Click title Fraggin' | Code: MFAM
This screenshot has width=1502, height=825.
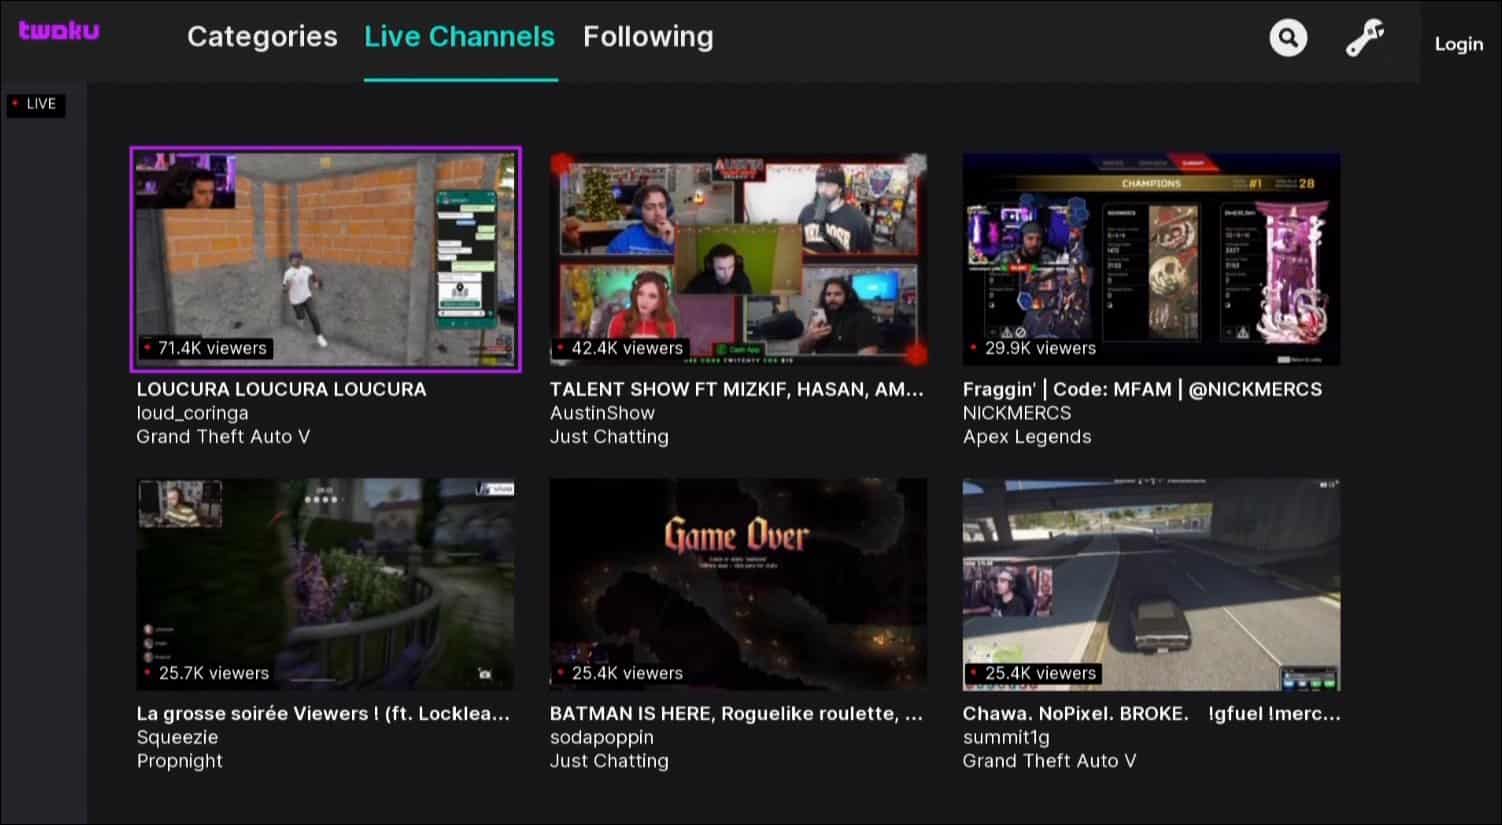[1142, 389]
